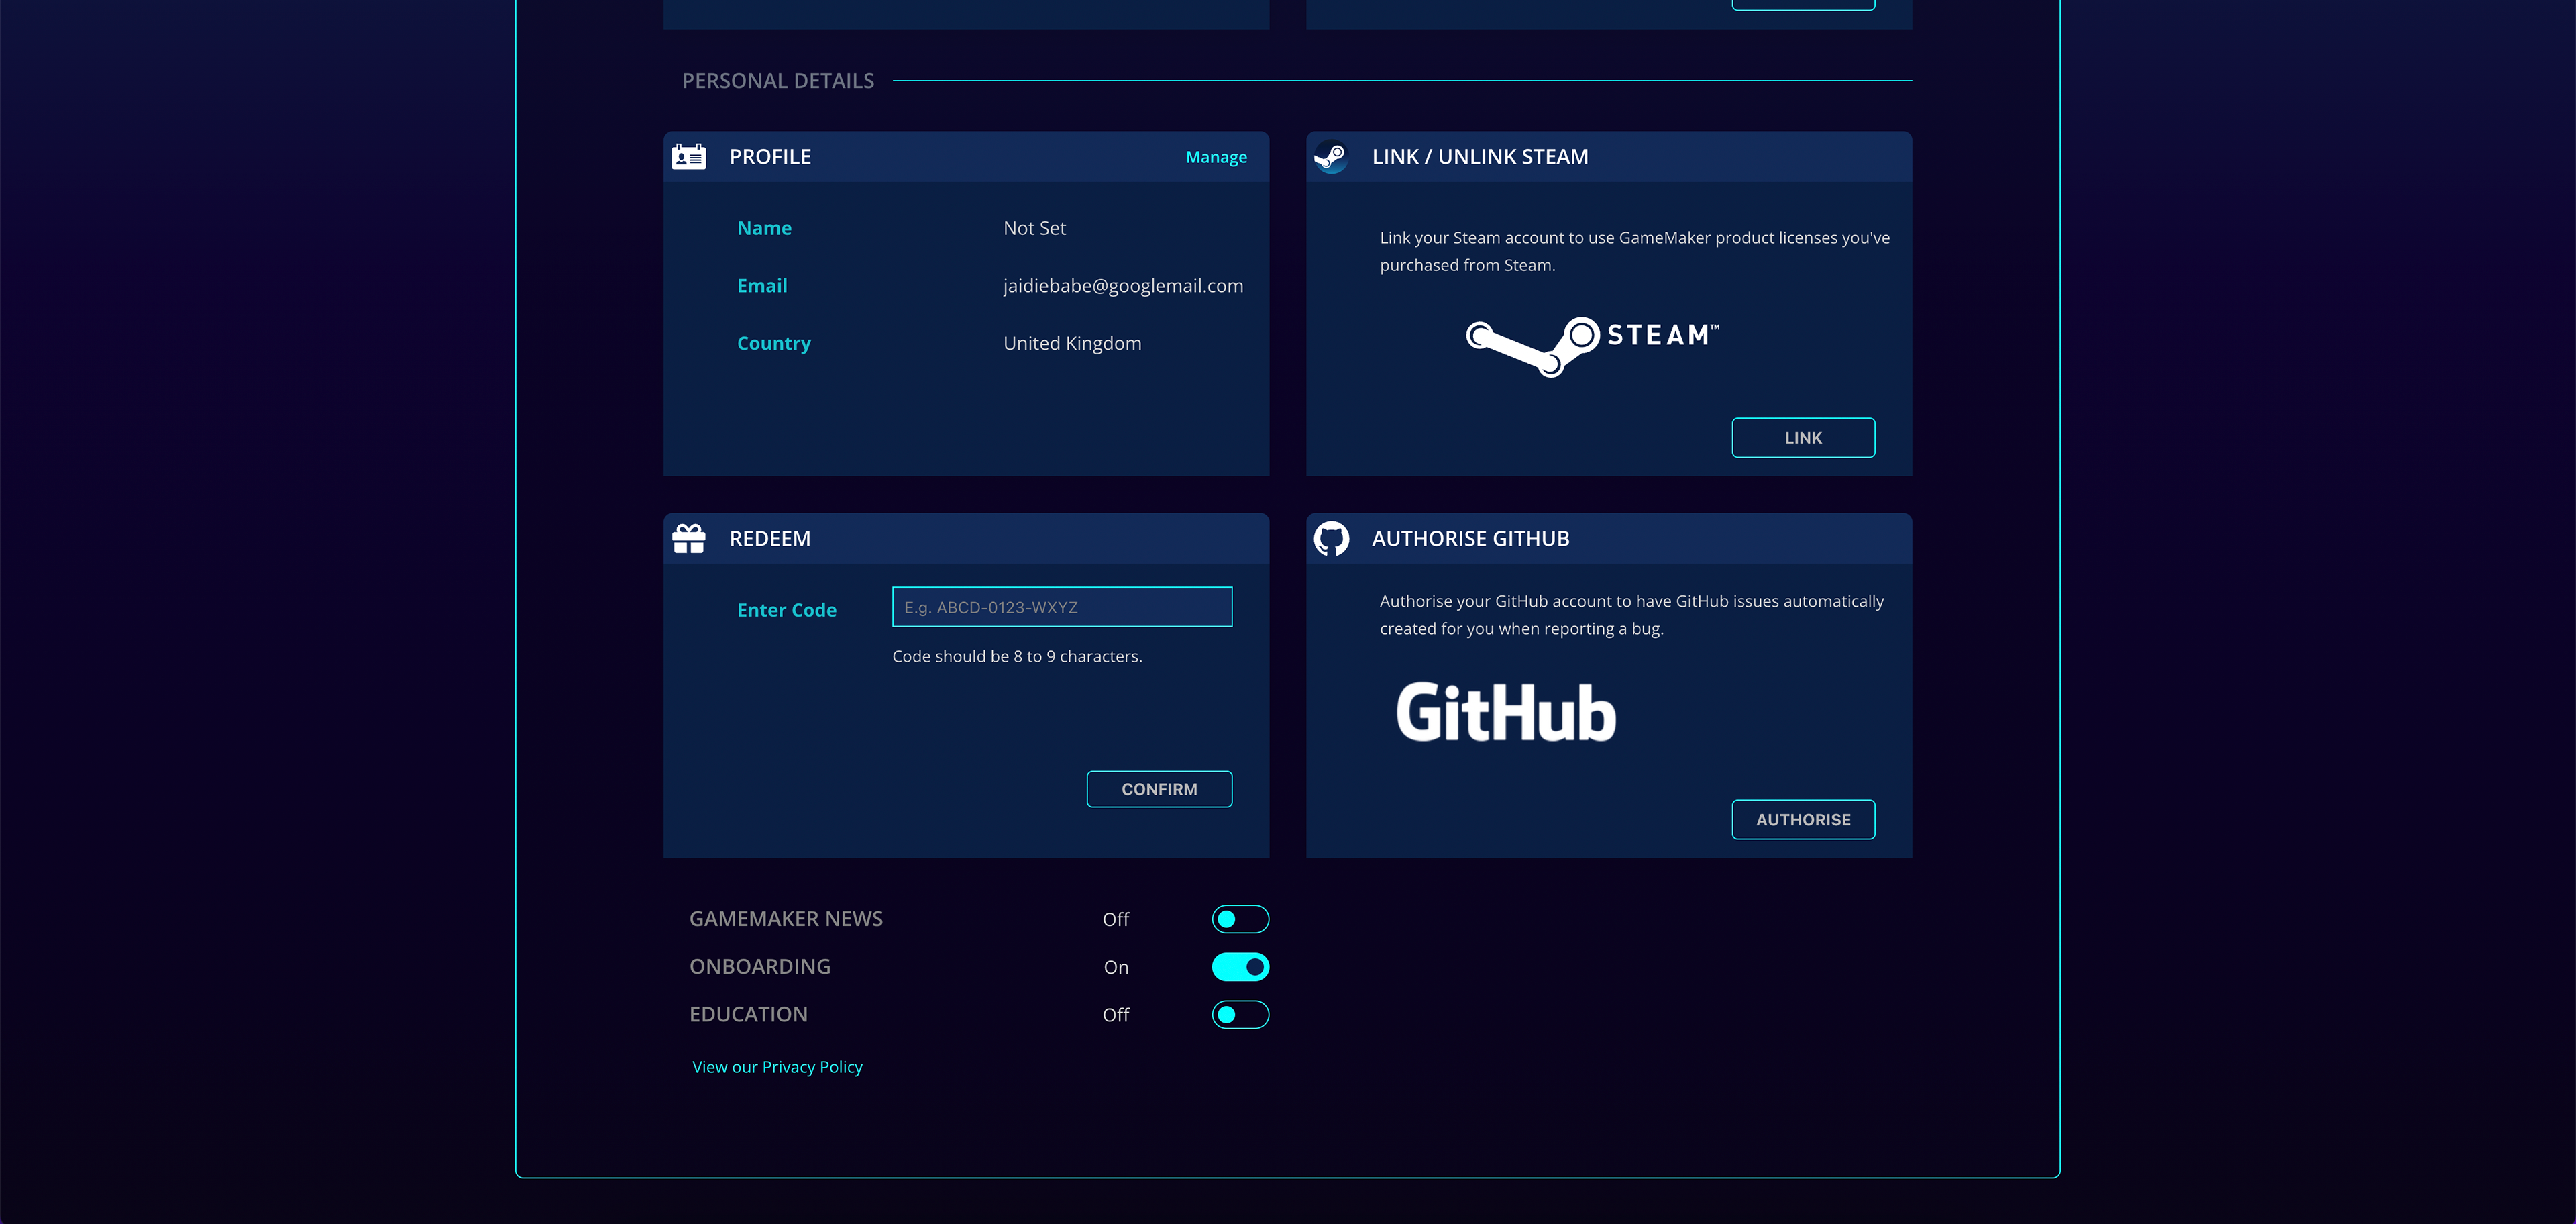Screen dimensions: 2576x1224
Task: Click the Off status beside Education
Action: coord(1116,1015)
